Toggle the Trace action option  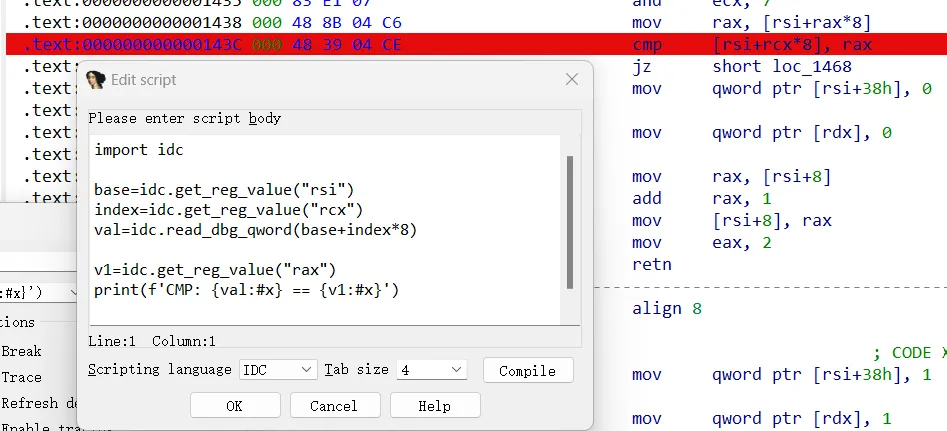point(21,377)
